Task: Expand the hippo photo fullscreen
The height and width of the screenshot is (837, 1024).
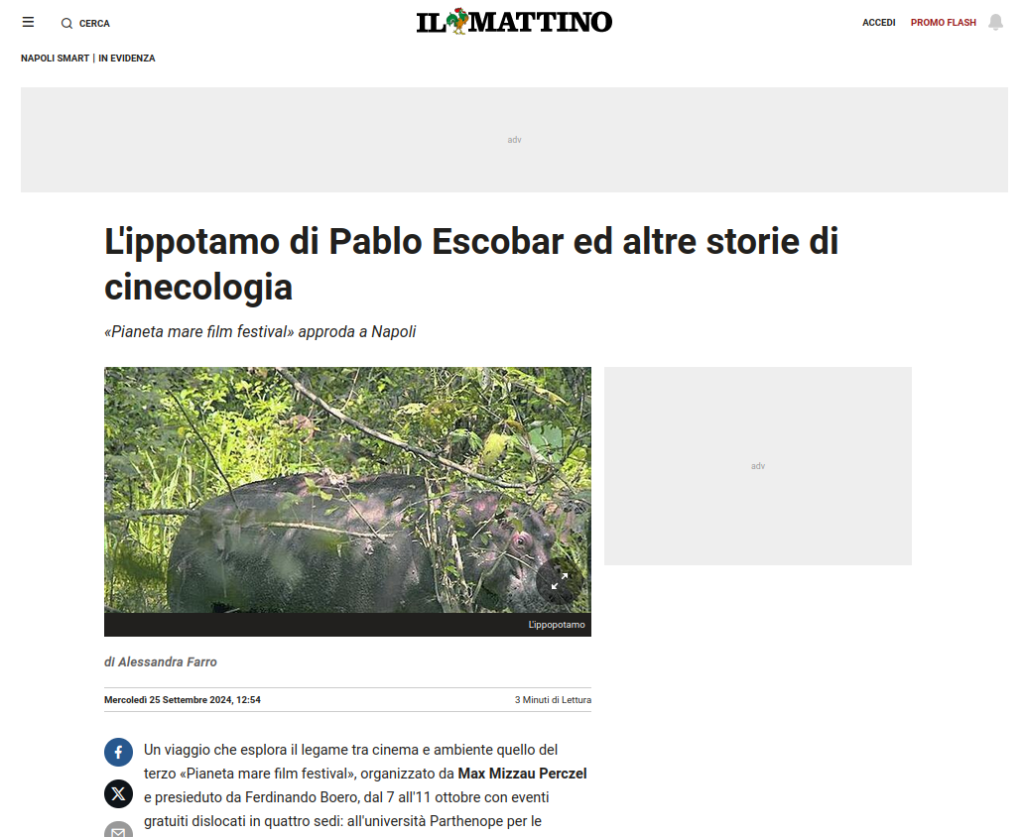Action: (x=559, y=580)
